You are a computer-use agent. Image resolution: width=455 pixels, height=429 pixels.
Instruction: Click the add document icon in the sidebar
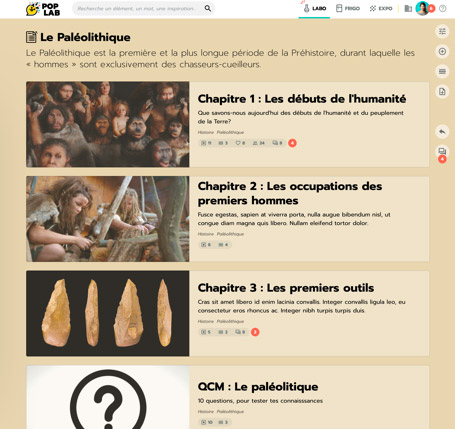pyautogui.click(x=442, y=91)
